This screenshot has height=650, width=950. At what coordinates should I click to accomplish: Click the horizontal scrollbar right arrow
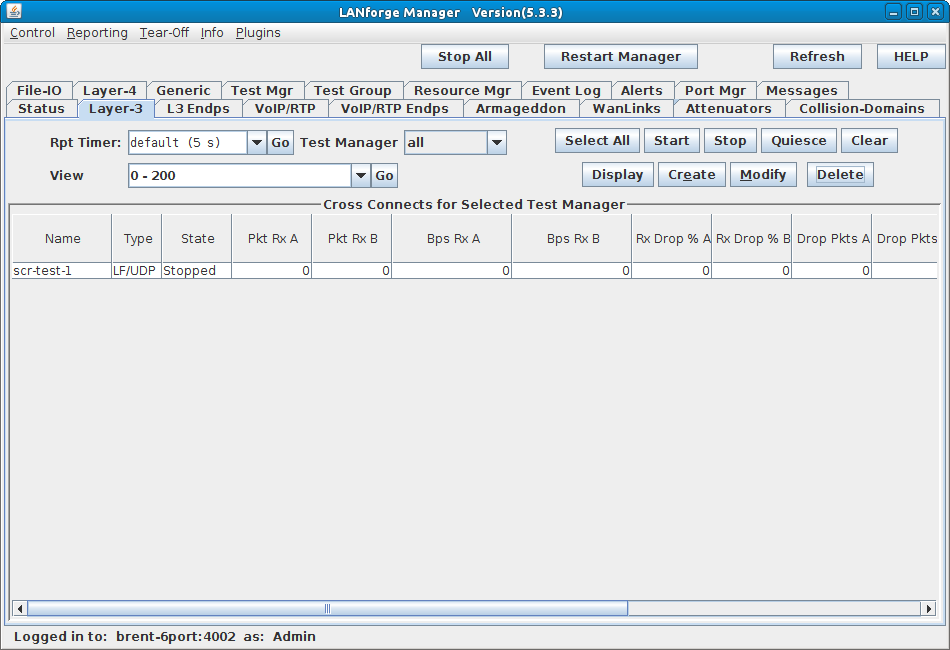point(928,608)
